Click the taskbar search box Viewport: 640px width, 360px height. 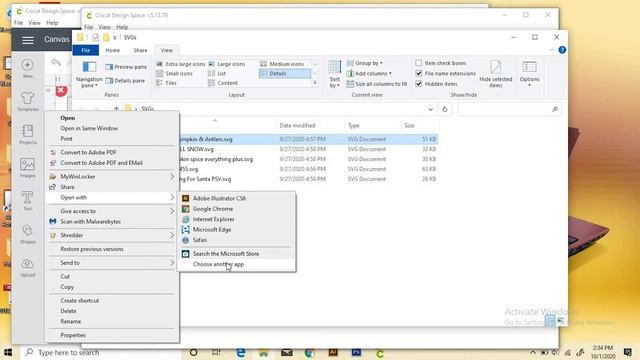click(x=100, y=352)
